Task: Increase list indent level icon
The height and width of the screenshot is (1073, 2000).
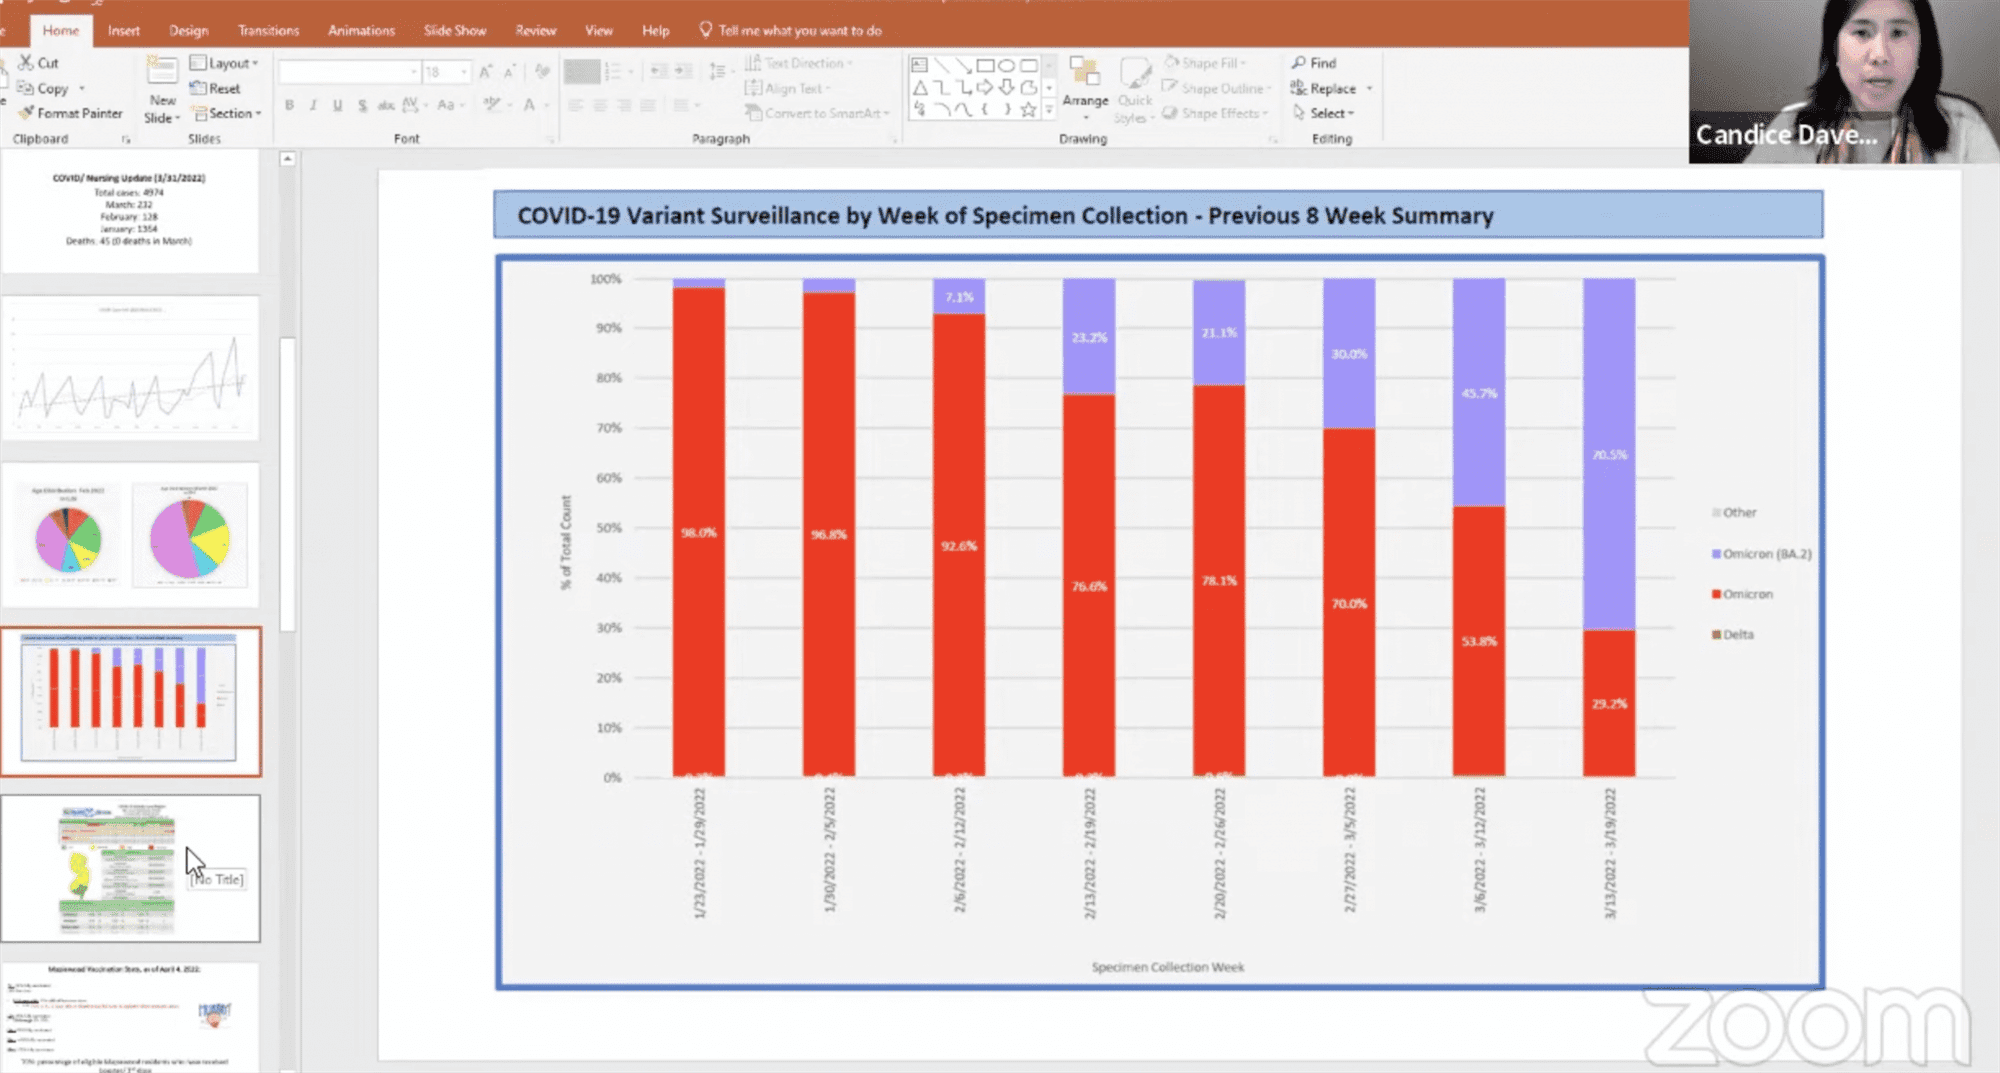Action: (x=683, y=72)
